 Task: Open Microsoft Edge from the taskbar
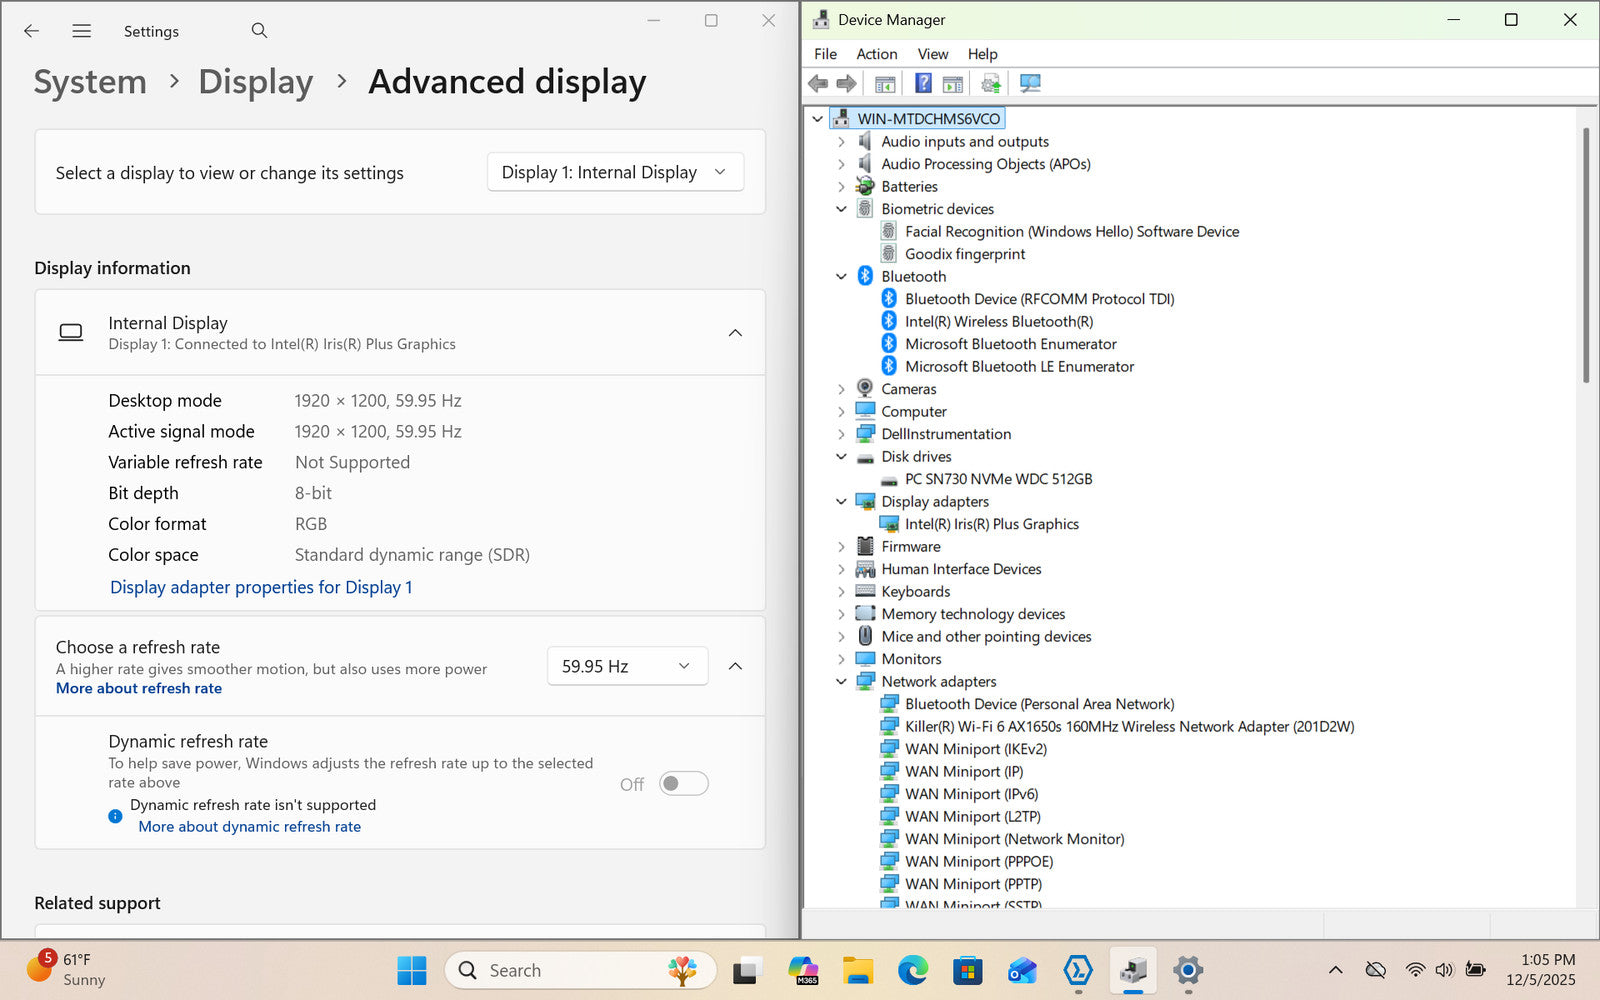click(912, 970)
